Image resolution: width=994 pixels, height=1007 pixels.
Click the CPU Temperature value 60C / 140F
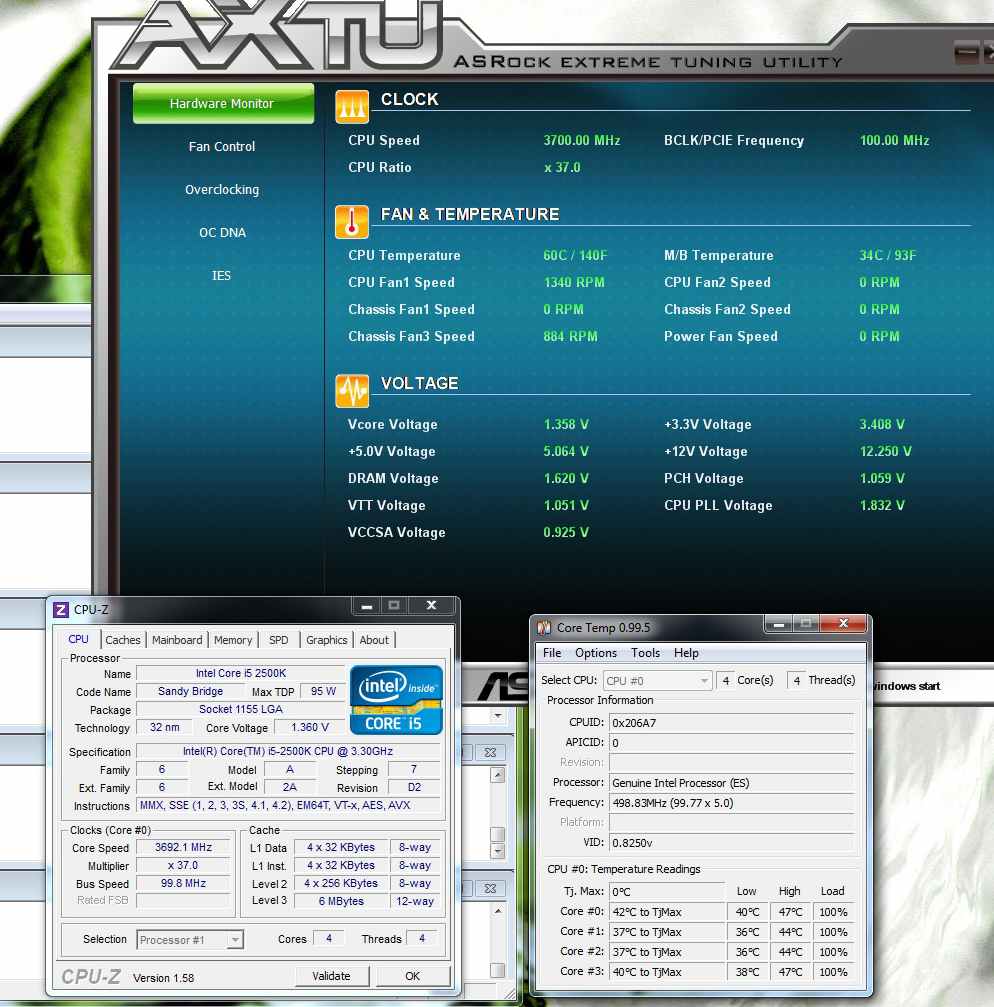(x=575, y=255)
